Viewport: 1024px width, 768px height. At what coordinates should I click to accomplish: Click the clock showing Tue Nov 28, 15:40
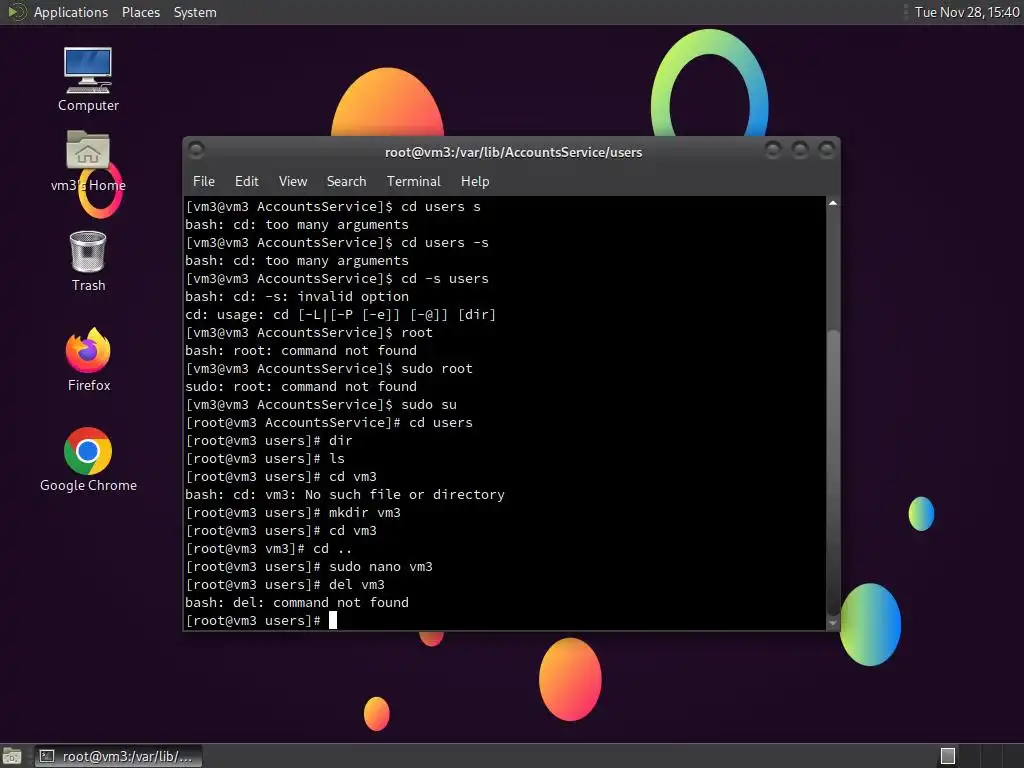click(967, 12)
